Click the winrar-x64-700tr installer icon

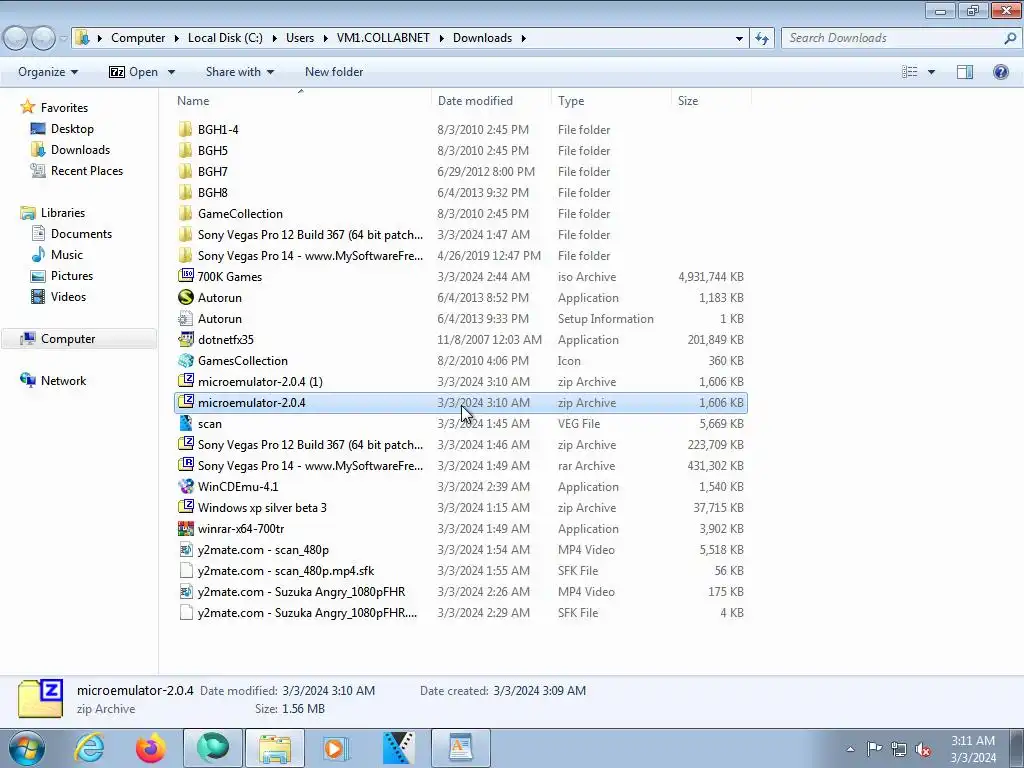pos(186,528)
